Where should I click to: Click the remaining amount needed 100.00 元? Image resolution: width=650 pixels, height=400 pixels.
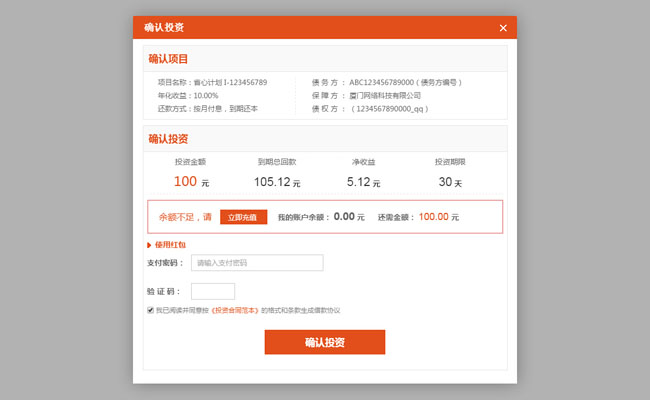tap(438, 216)
